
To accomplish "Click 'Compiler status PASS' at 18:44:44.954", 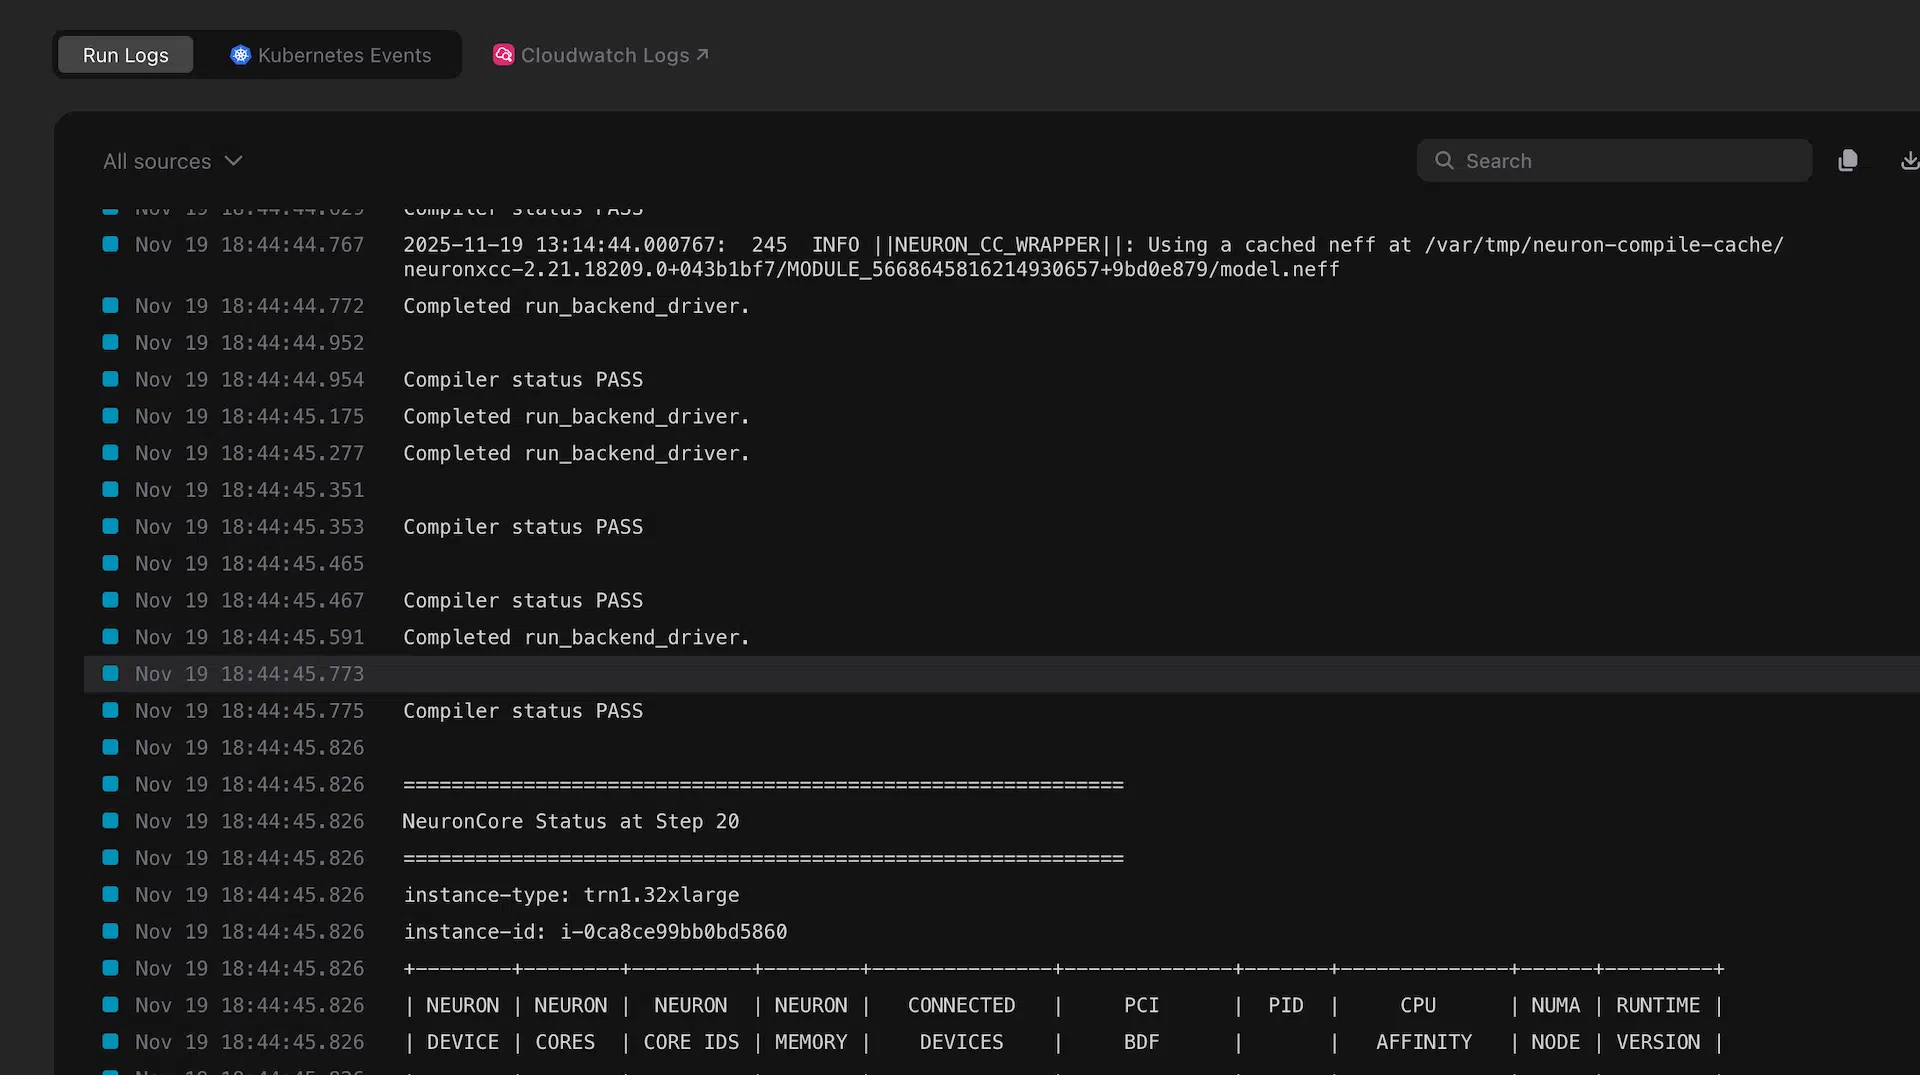I will click(523, 380).
